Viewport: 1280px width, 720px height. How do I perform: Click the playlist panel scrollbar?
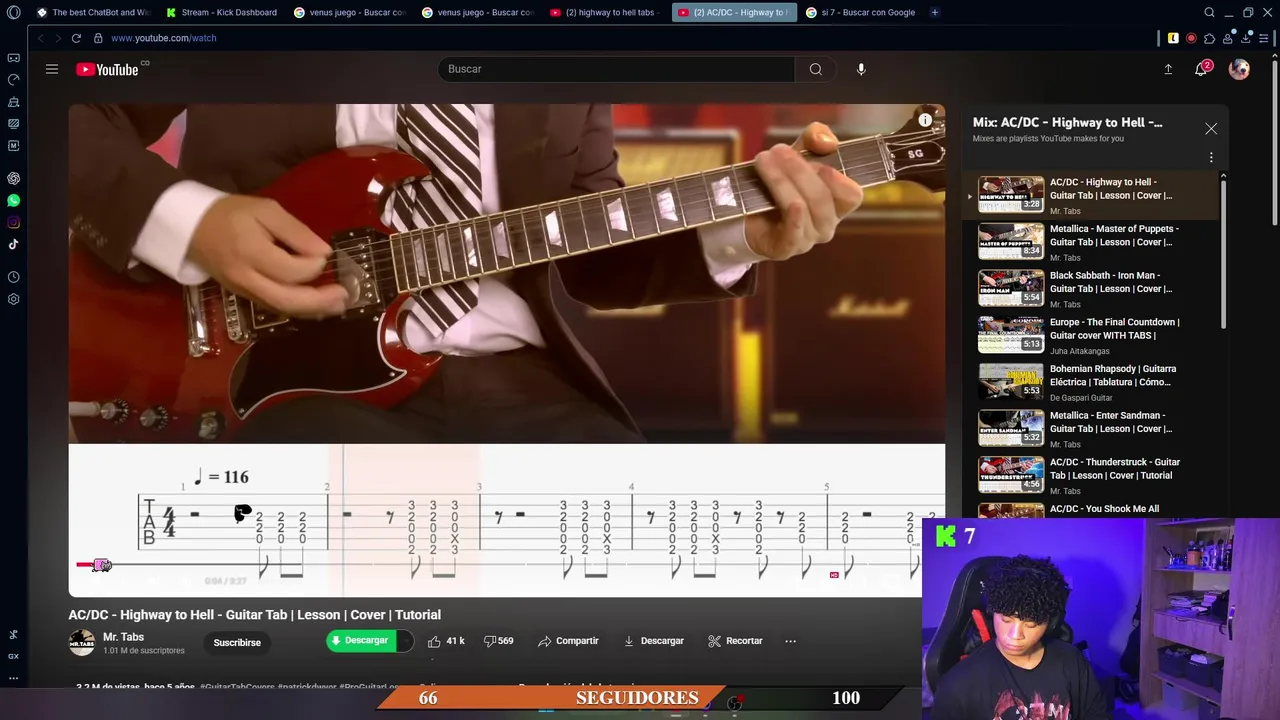(x=1223, y=253)
